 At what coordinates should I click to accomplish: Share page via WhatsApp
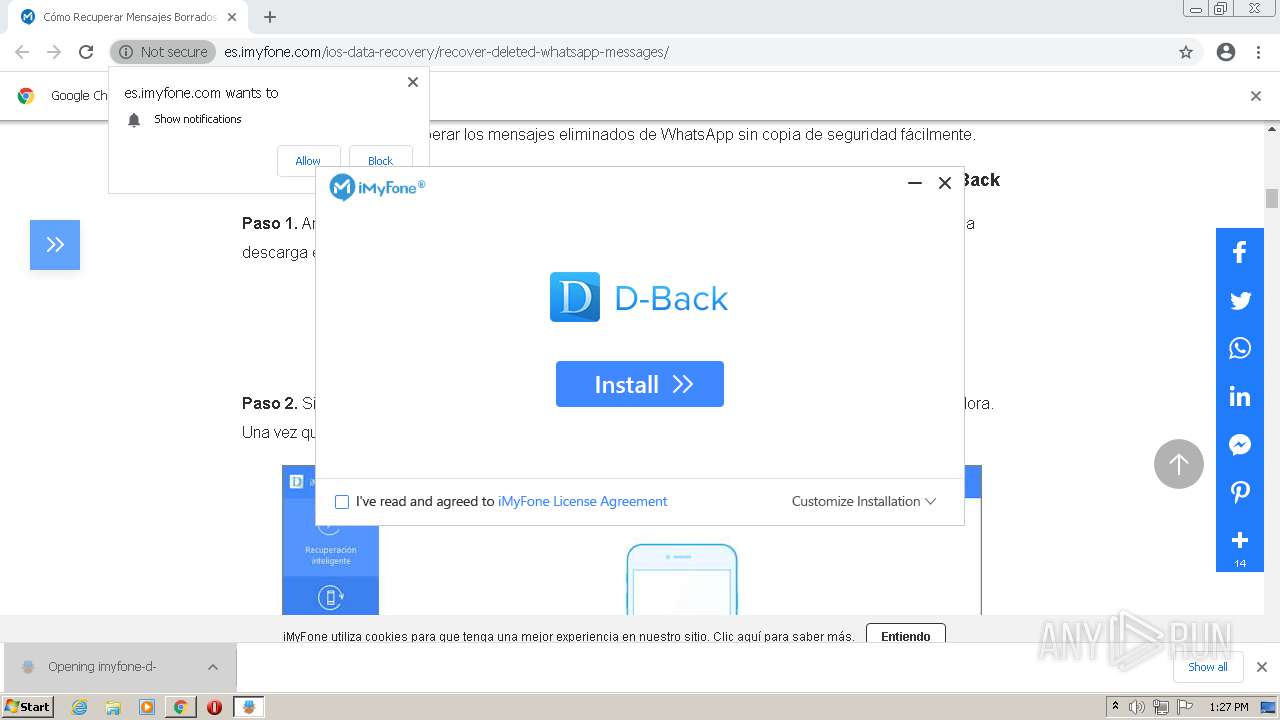[x=1240, y=348]
